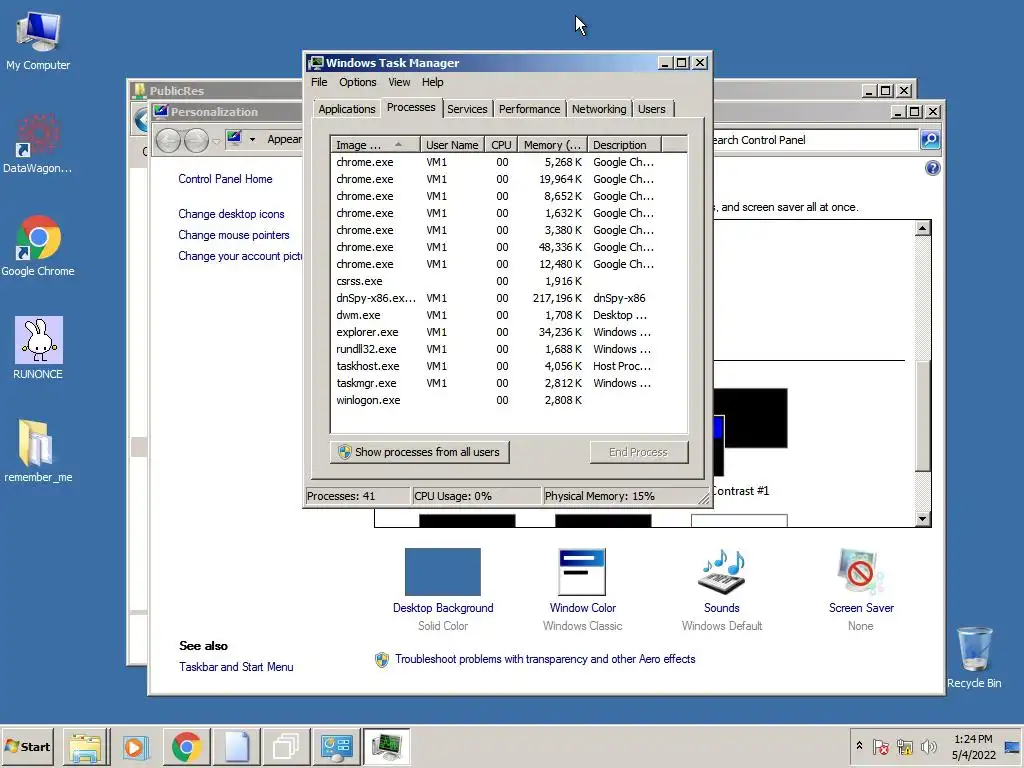
Task: Show hidden system tray icons
Action: (859, 746)
